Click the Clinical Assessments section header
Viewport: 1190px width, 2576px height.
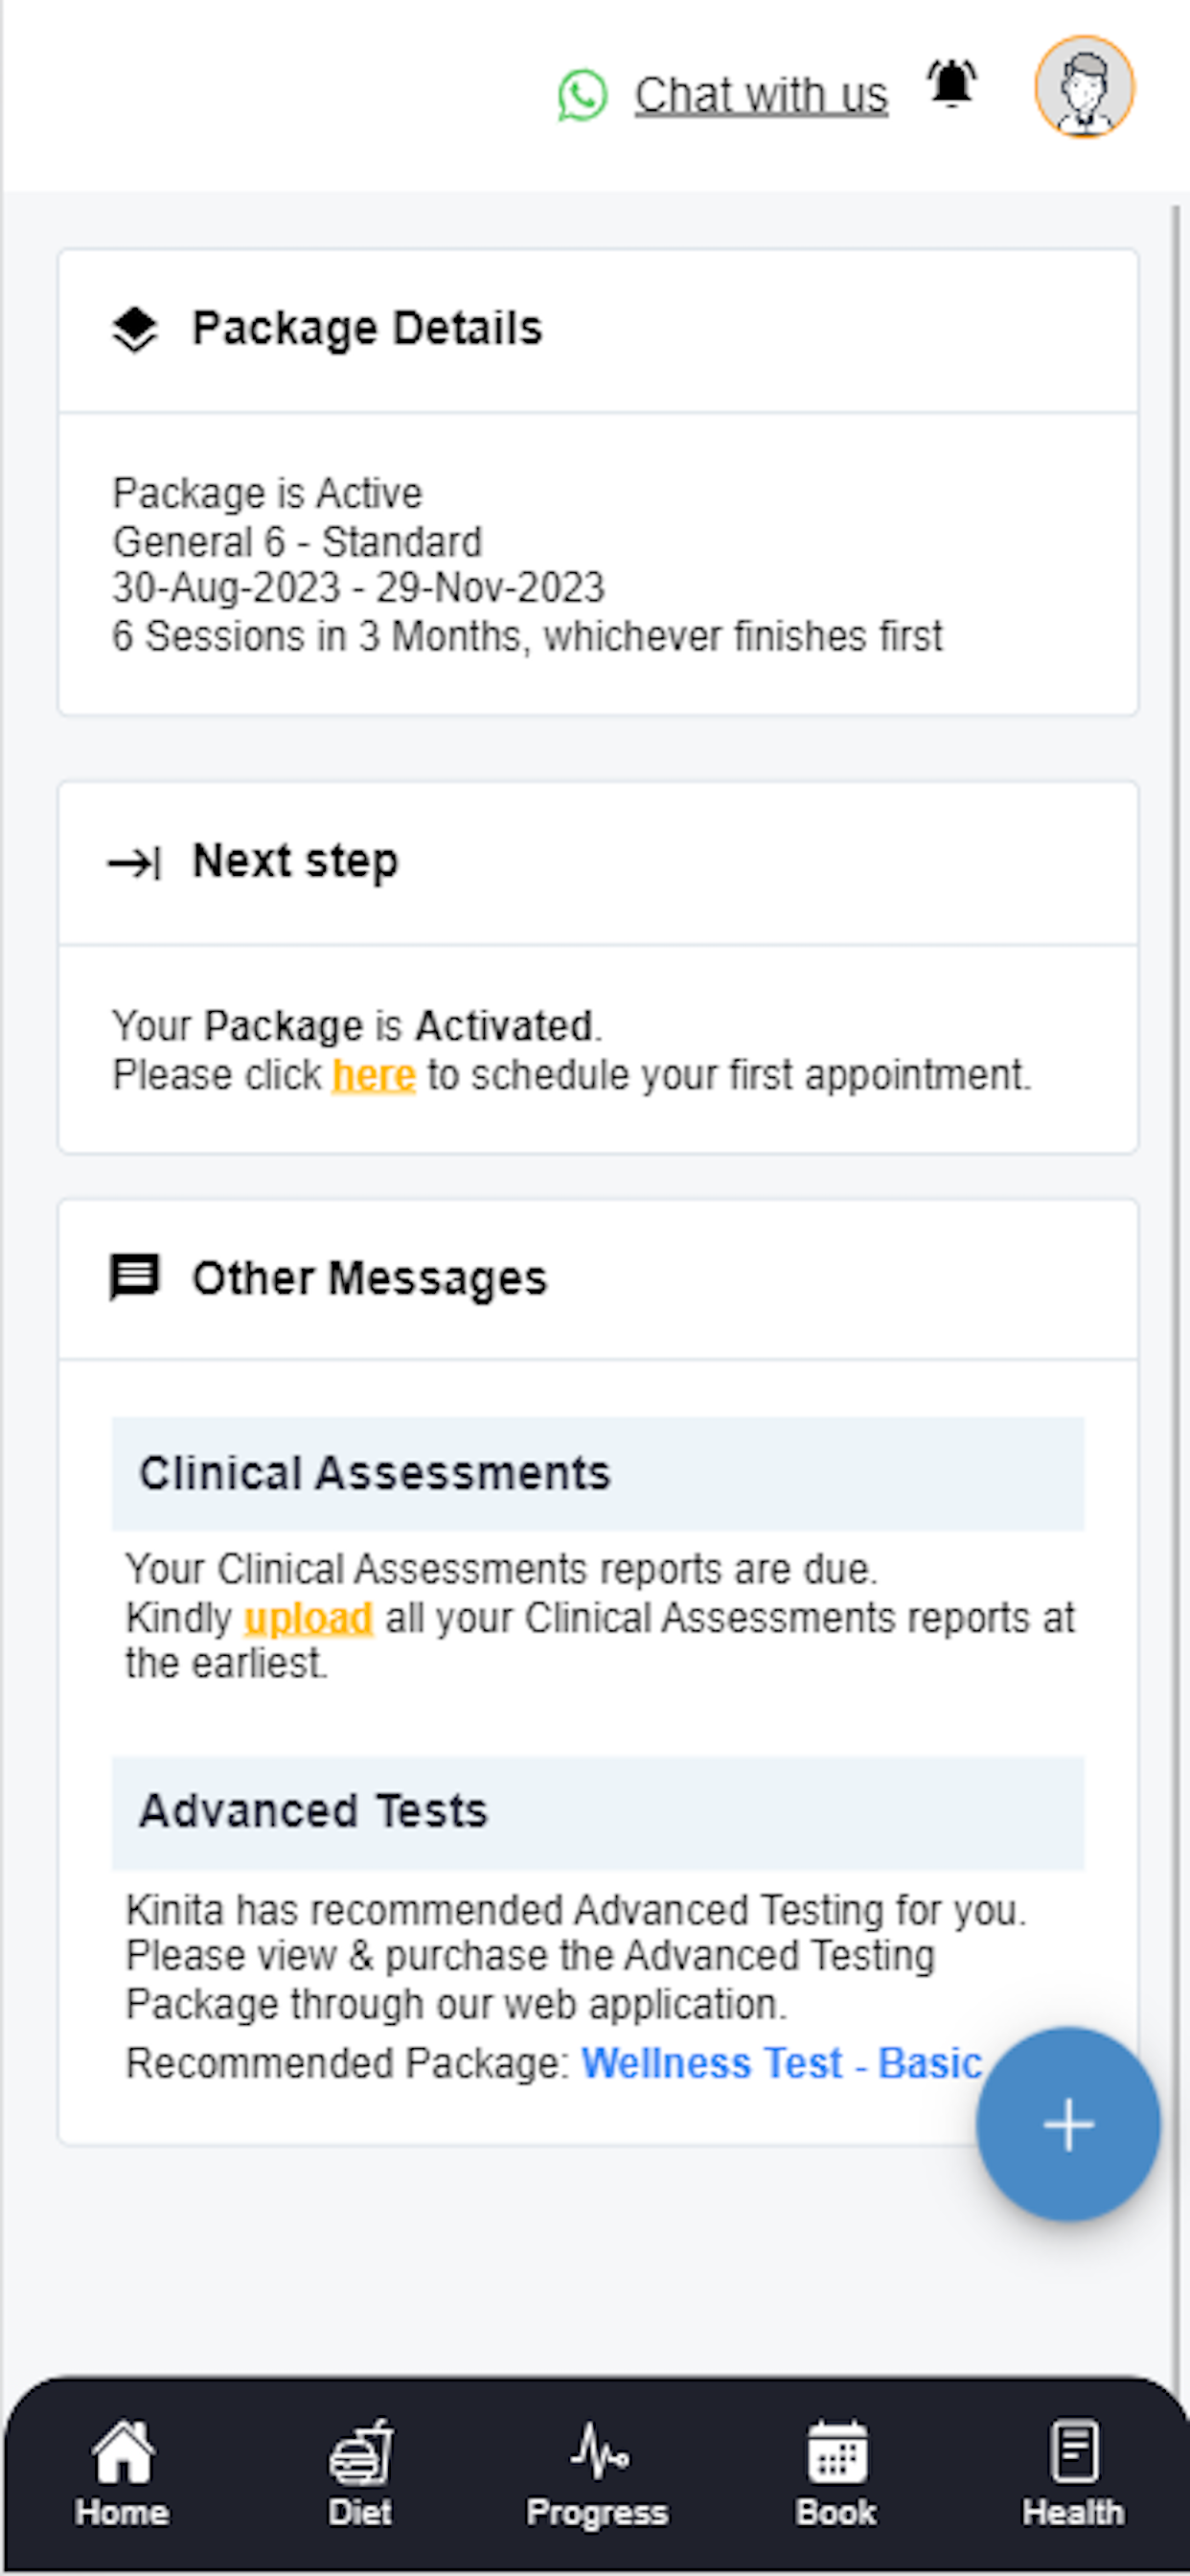[597, 1473]
